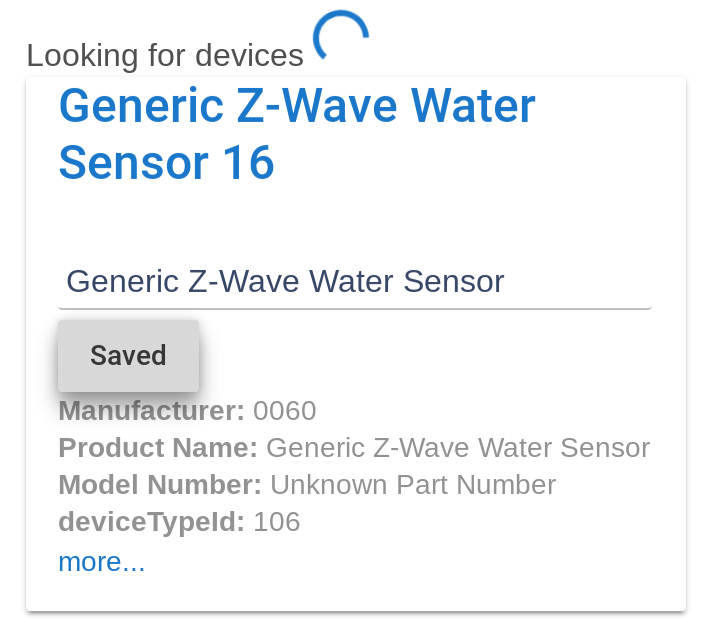Select the Product Name value text
720x634 pixels.
458,448
